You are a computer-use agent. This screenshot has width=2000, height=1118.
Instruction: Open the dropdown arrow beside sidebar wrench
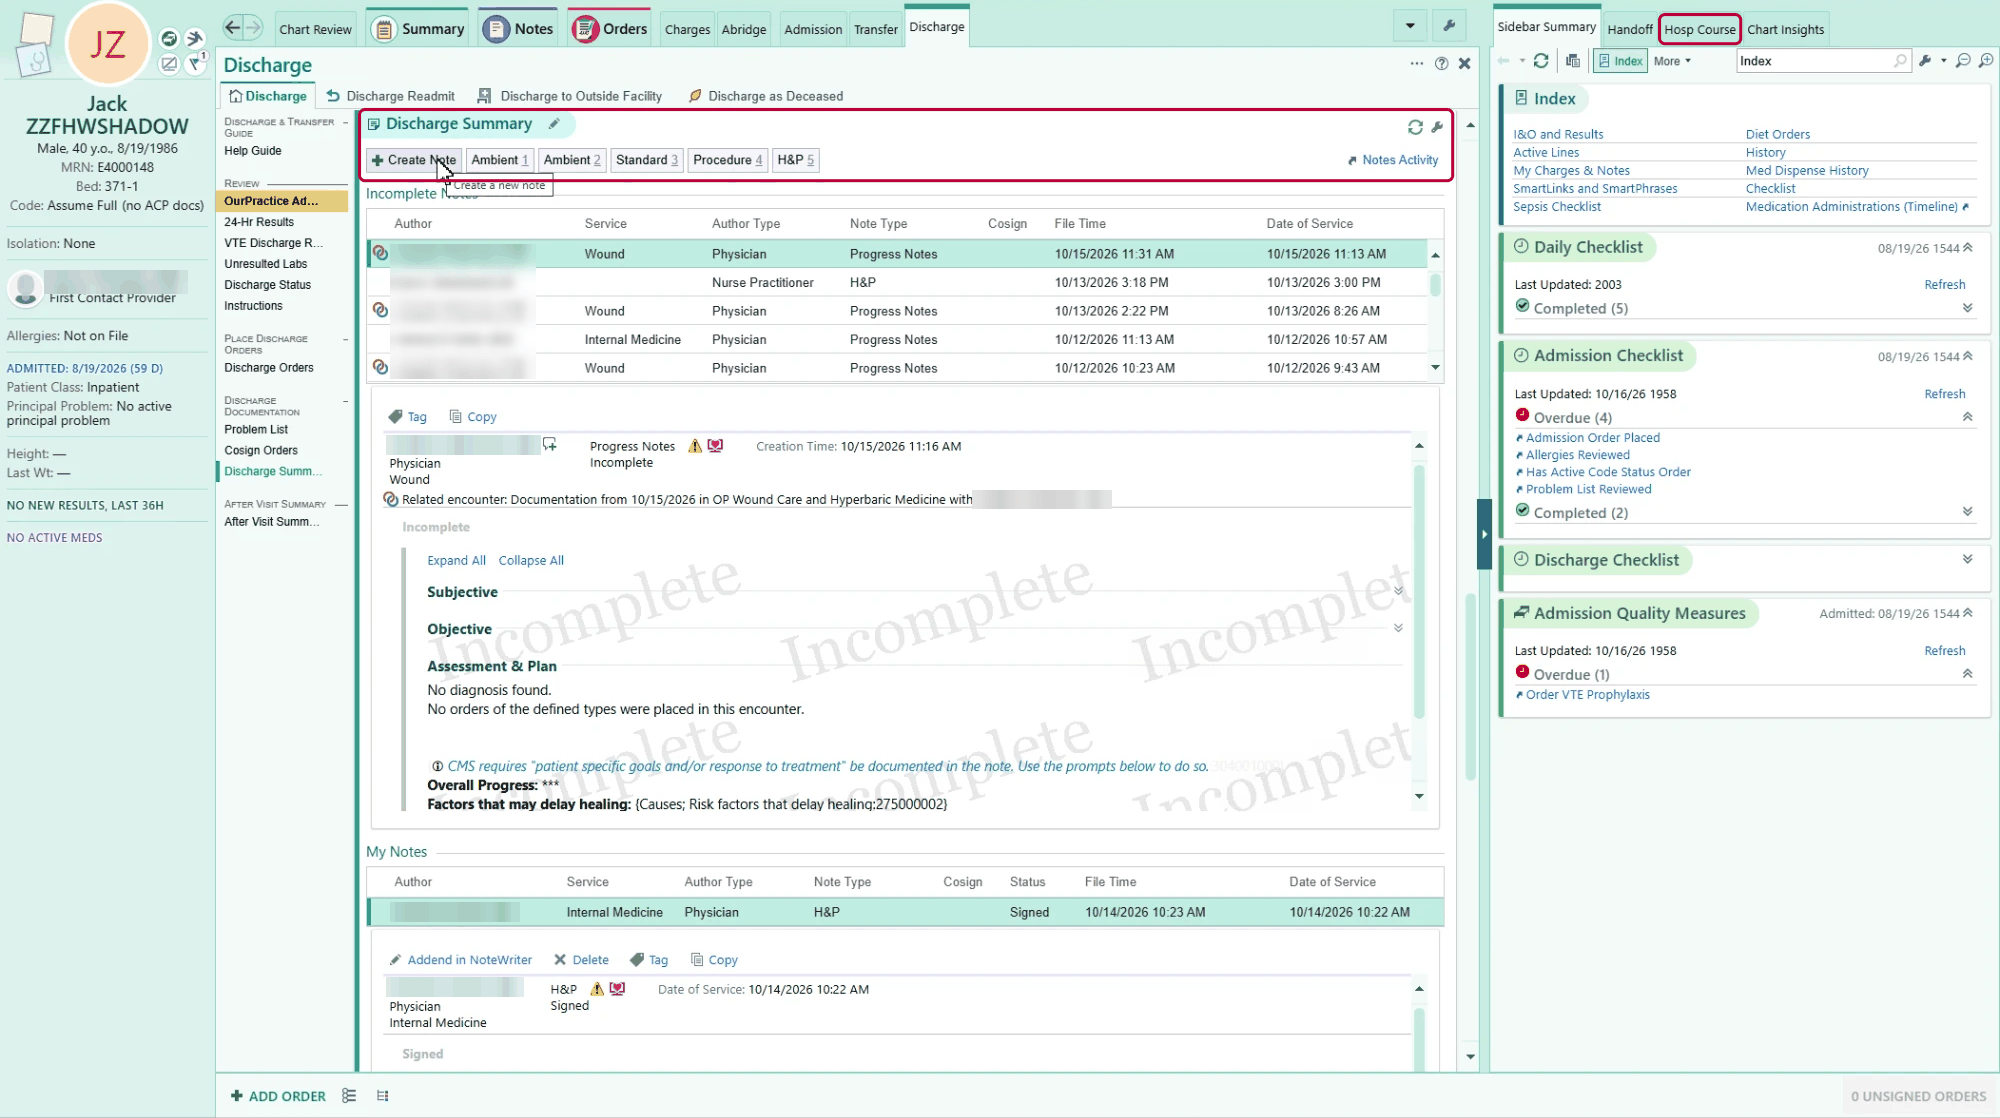[x=1943, y=61]
